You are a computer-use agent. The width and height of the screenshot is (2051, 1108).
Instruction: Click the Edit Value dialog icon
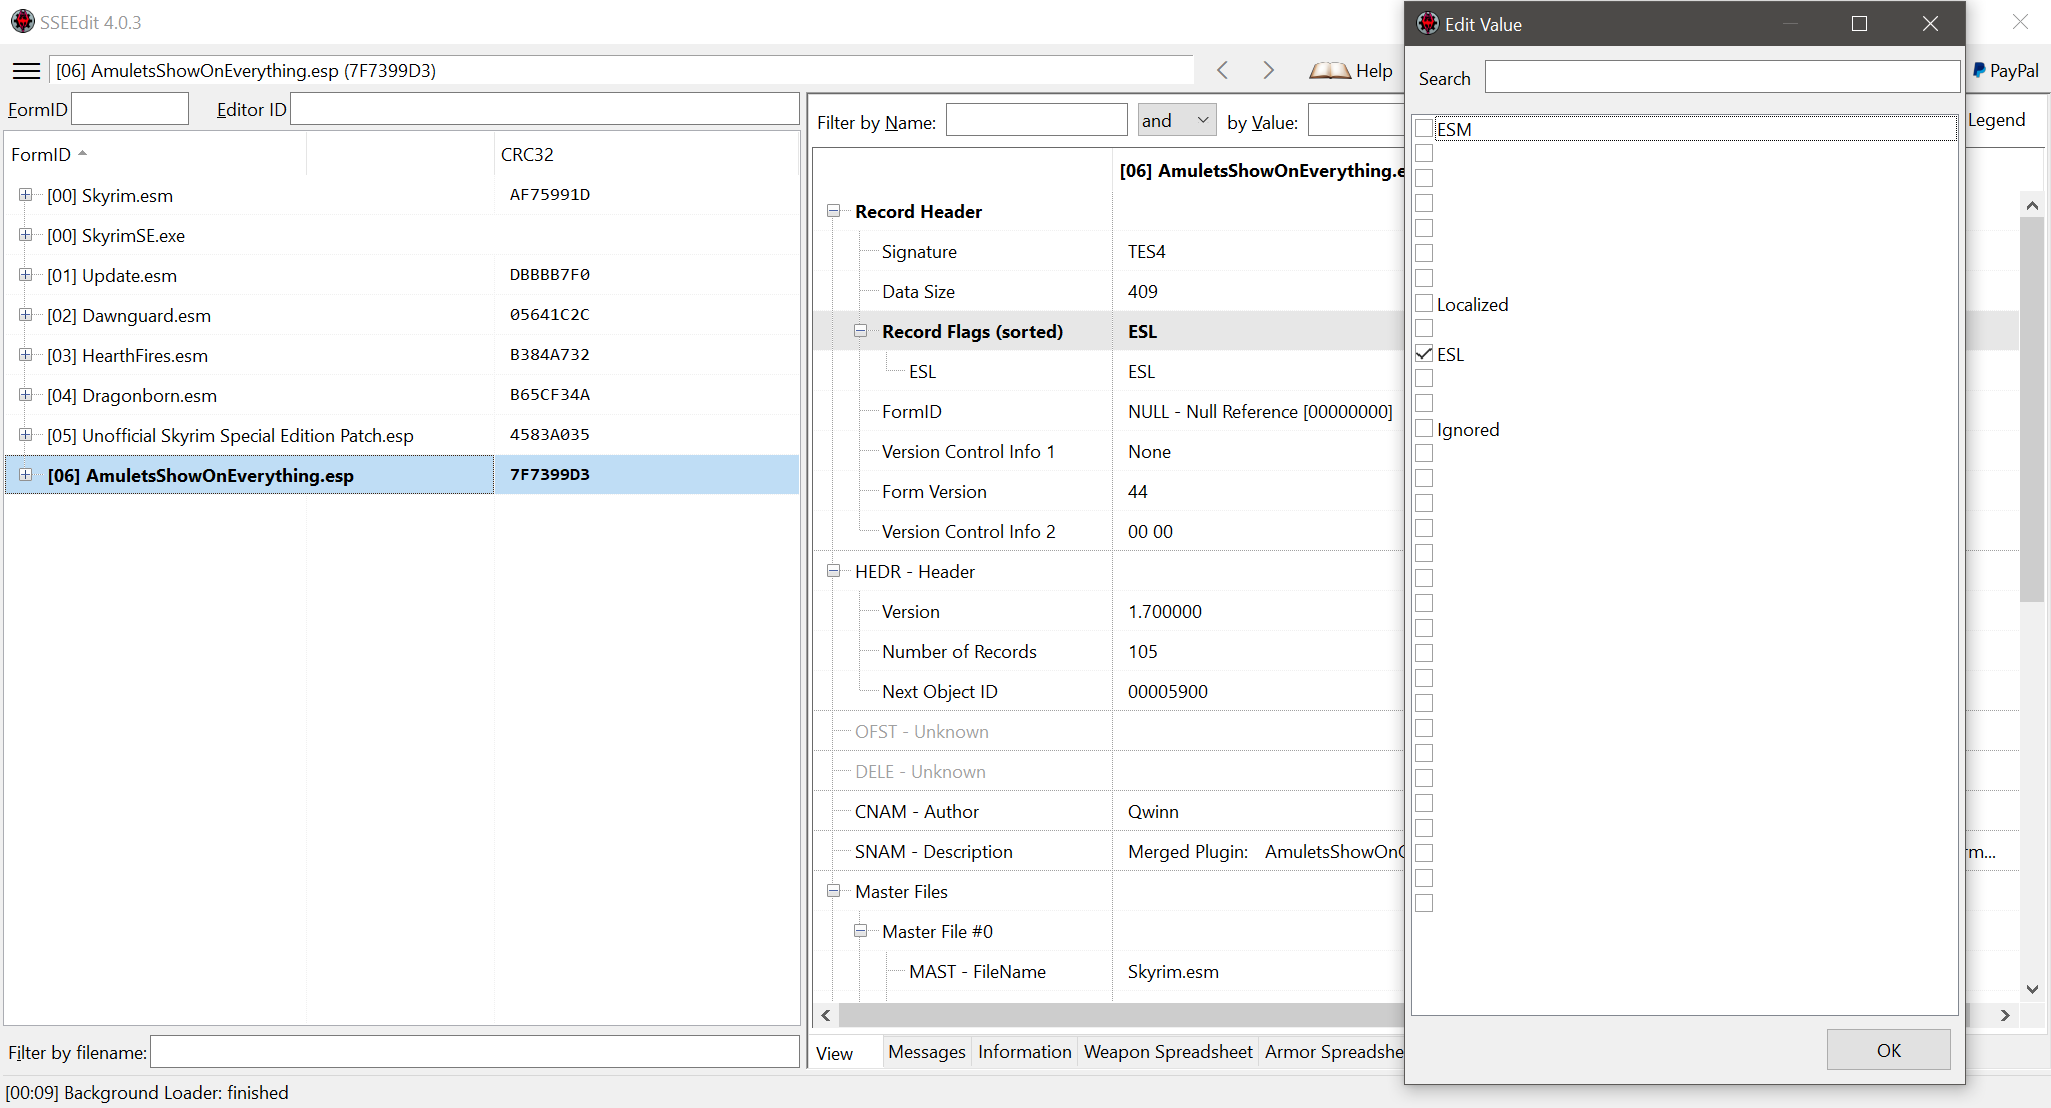[x=1427, y=23]
